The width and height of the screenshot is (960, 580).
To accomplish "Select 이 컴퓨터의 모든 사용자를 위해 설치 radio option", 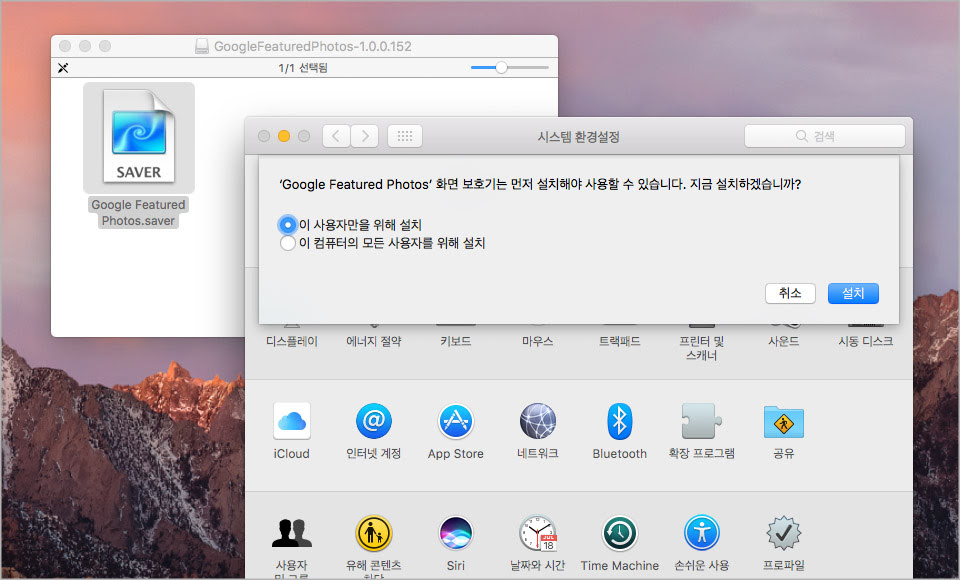I will coord(287,243).
